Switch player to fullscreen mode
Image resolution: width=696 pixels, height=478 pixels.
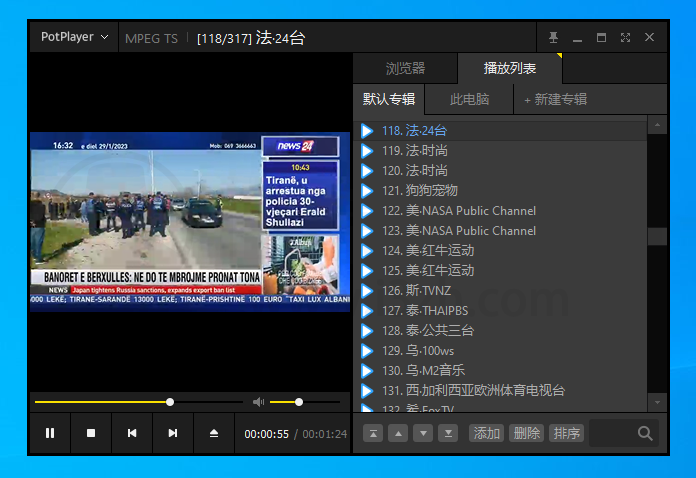[x=625, y=37]
